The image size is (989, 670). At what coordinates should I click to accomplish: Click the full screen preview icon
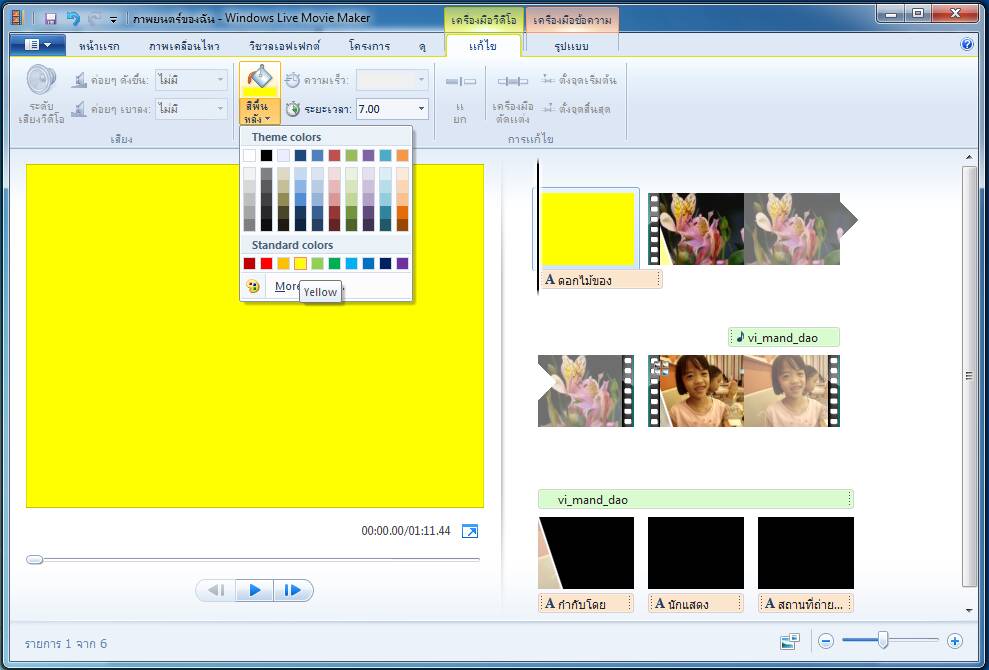tap(470, 531)
